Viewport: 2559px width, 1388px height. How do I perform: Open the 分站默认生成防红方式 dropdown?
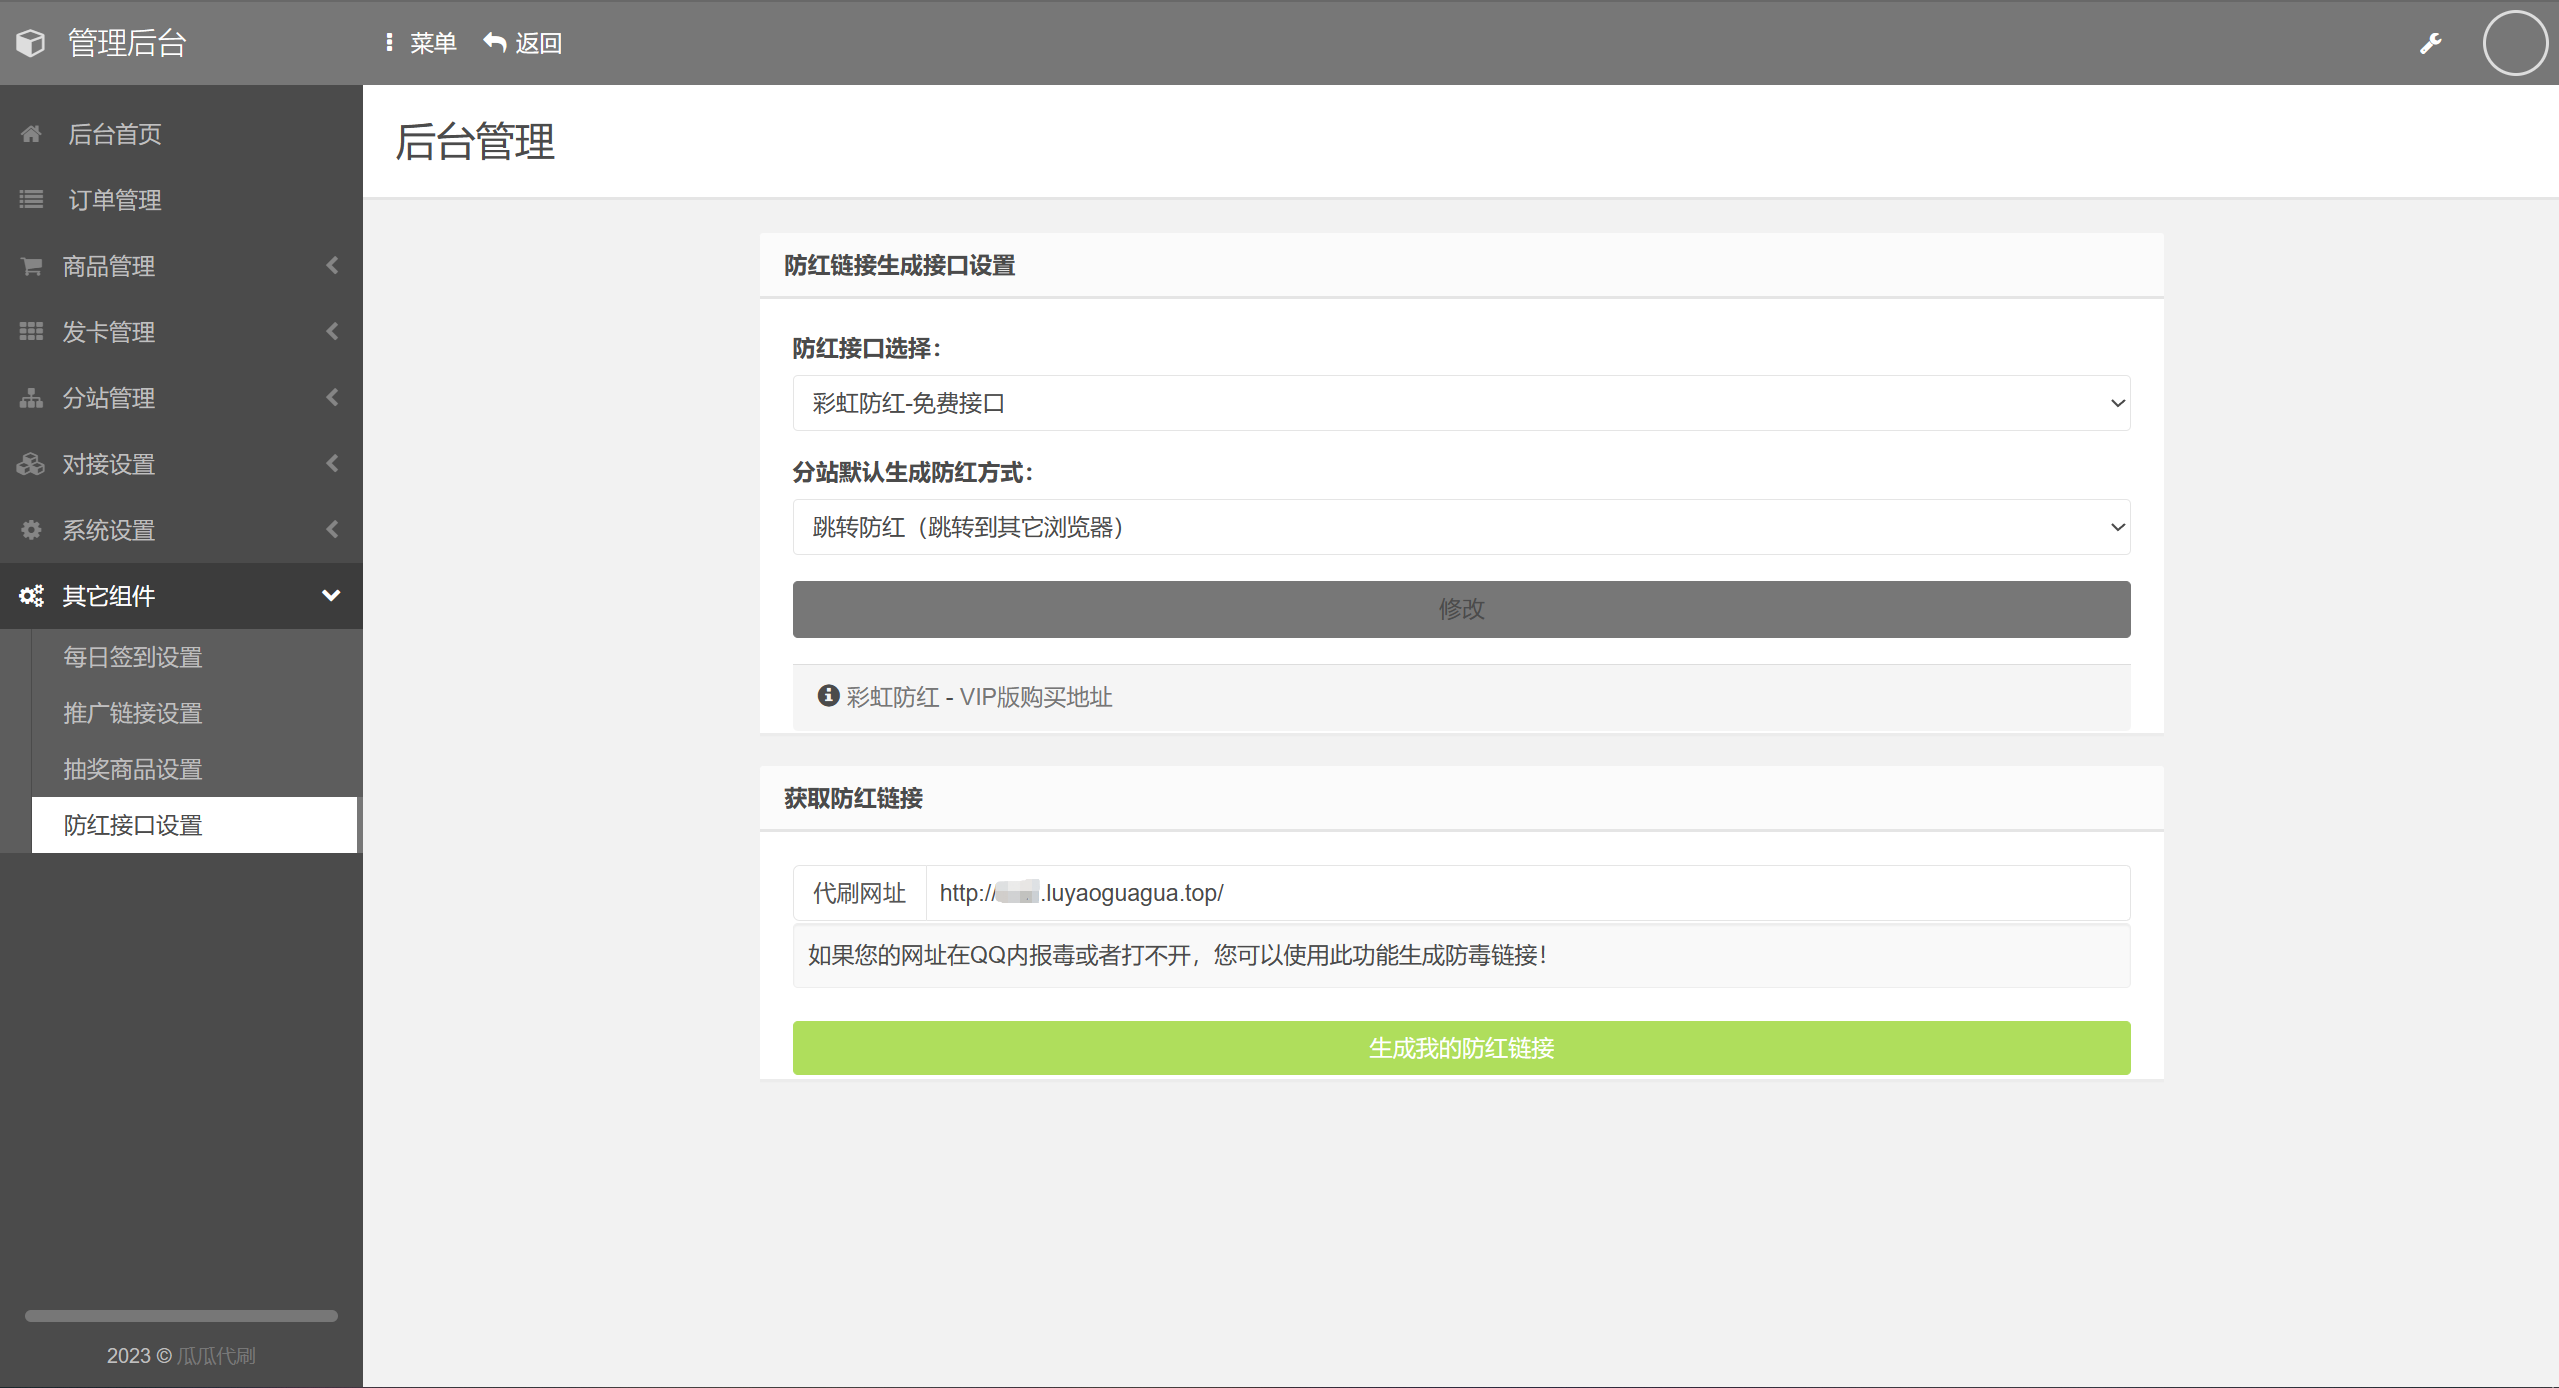[x=1460, y=527]
